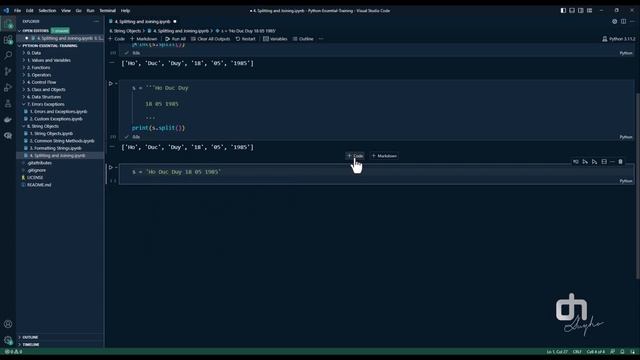640x360 pixels.
Task: Open the View menu
Action: point(66,11)
